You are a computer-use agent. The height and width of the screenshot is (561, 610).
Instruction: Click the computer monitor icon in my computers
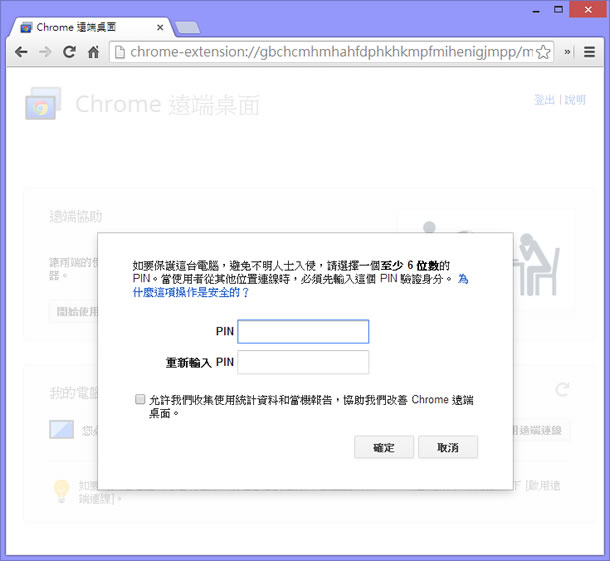pos(61,430)
